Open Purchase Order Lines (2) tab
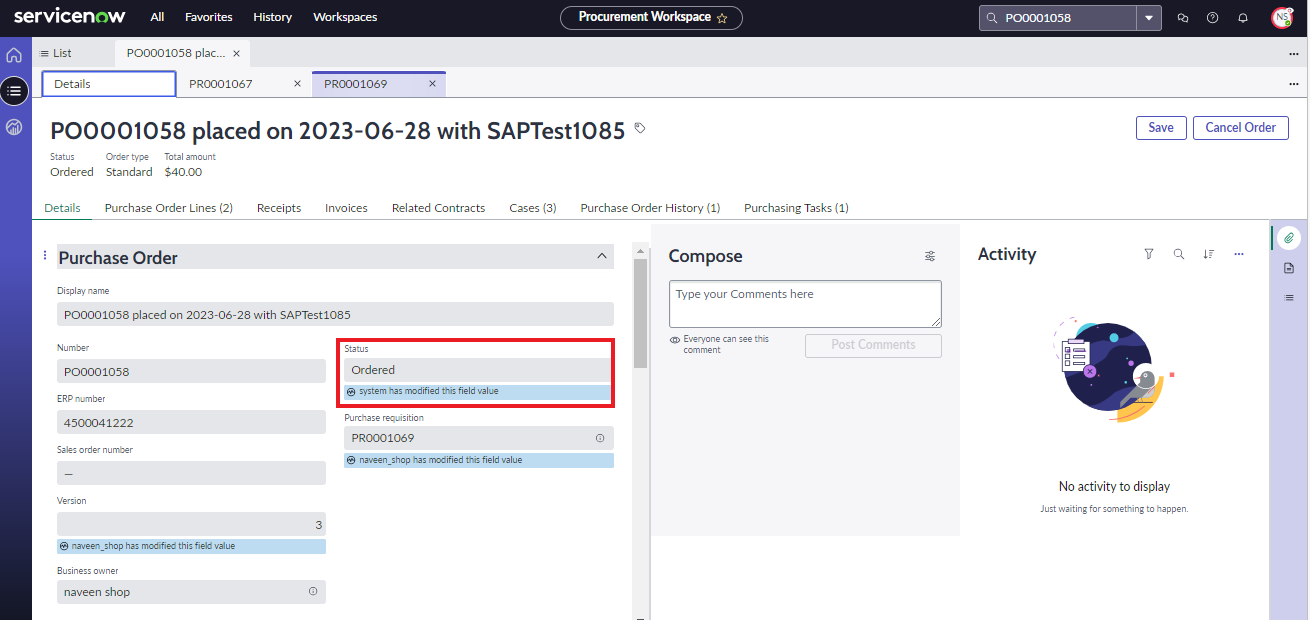Viewport: 1310px width, 620px height. coord(169,208)
